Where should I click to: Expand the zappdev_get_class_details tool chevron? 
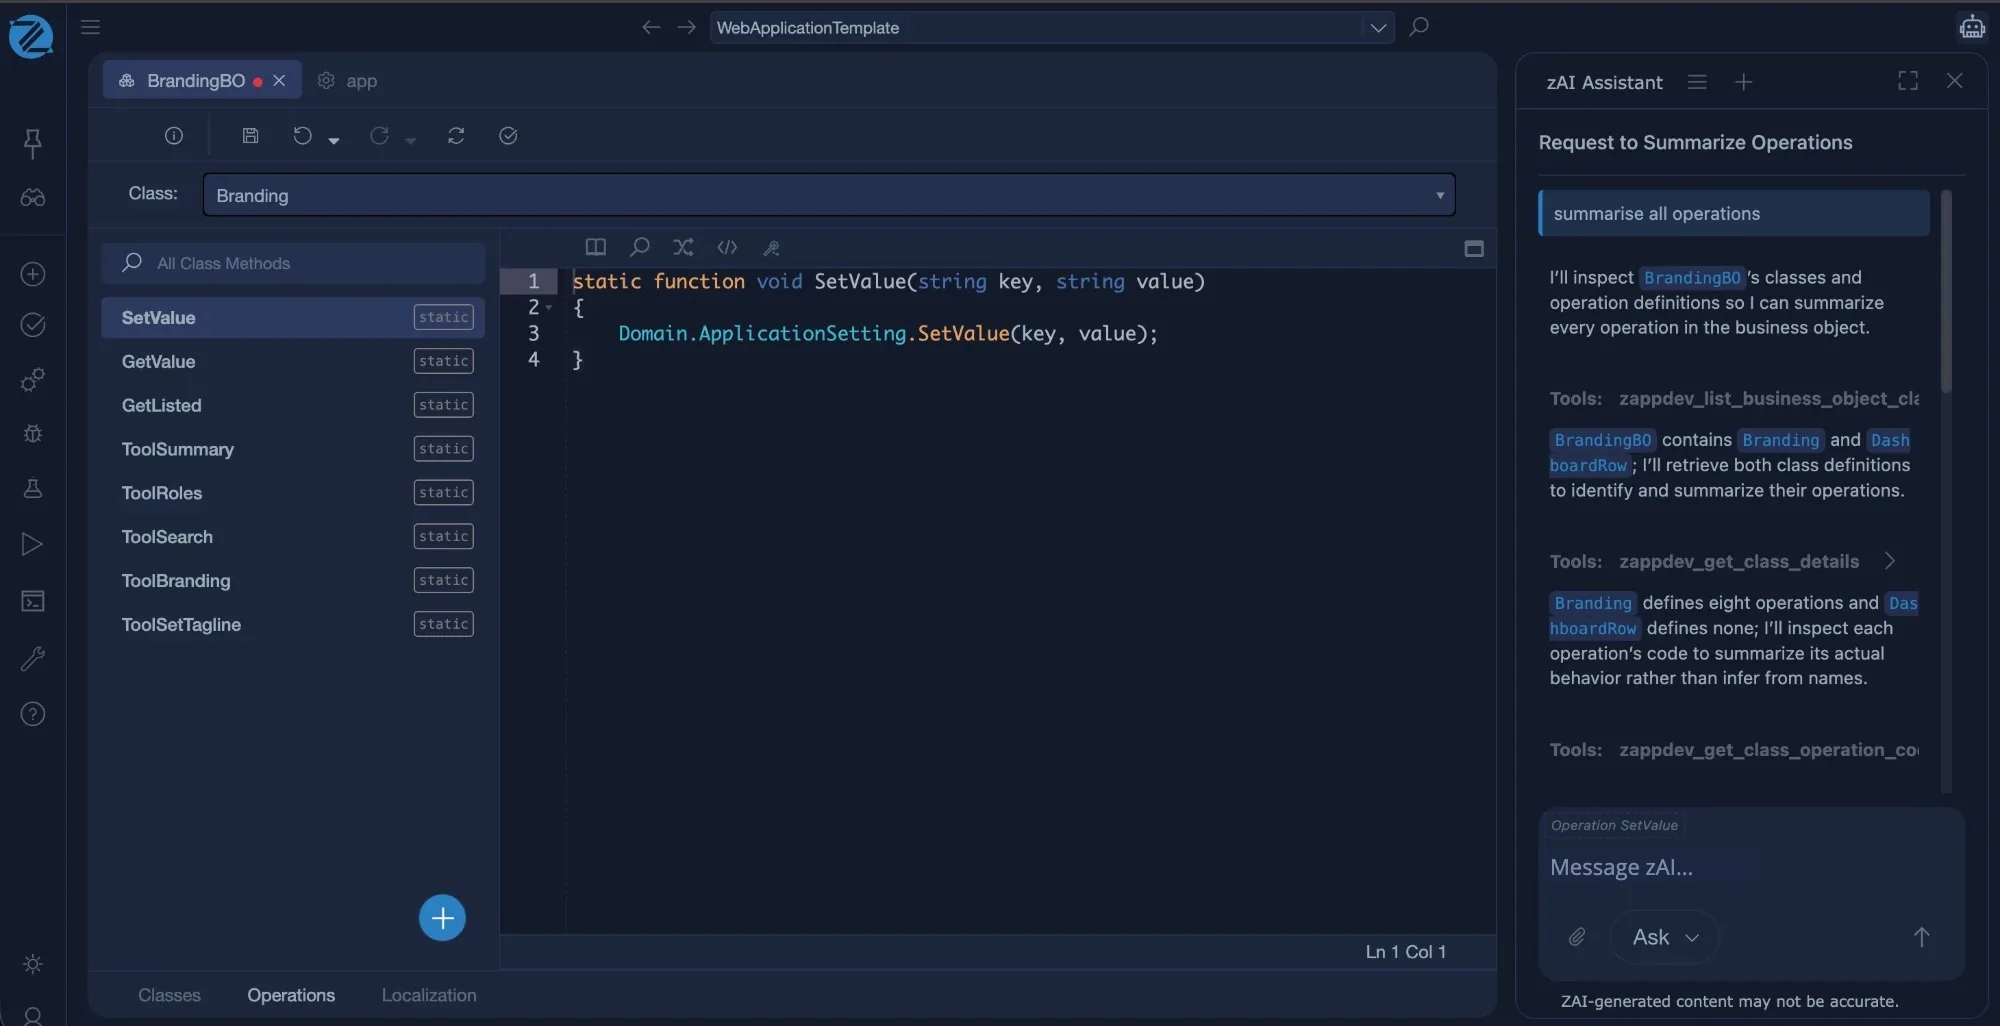1889,561
